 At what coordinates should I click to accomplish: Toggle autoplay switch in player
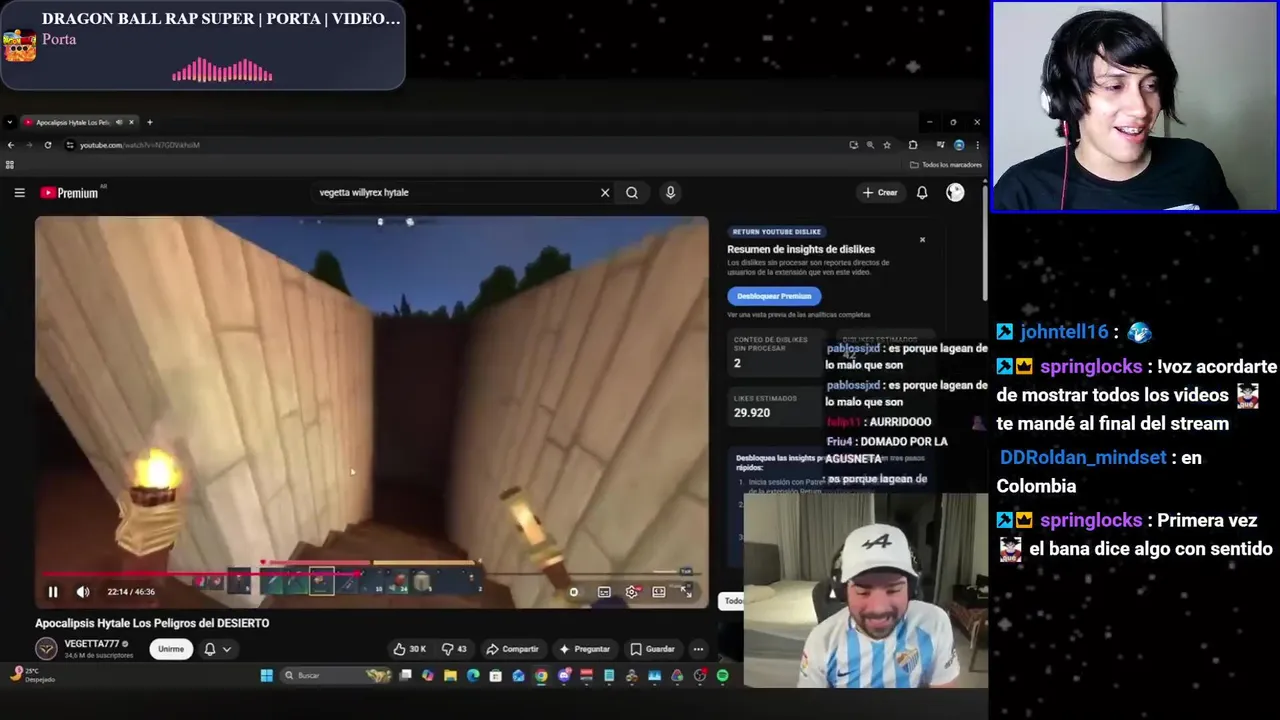[x=574, y=592]
